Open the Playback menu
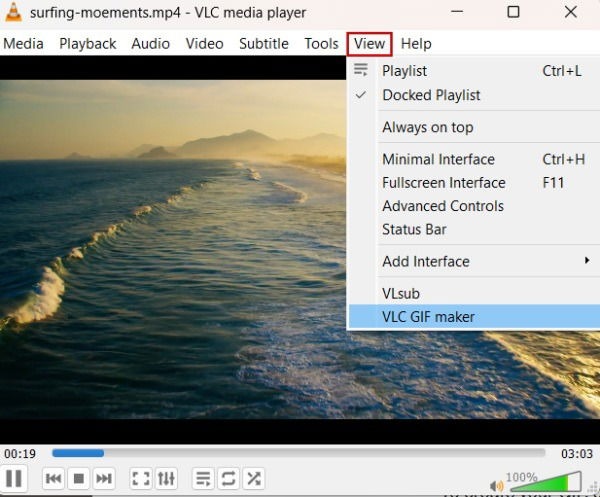The image size is (600, 497). tap(87, 44)
